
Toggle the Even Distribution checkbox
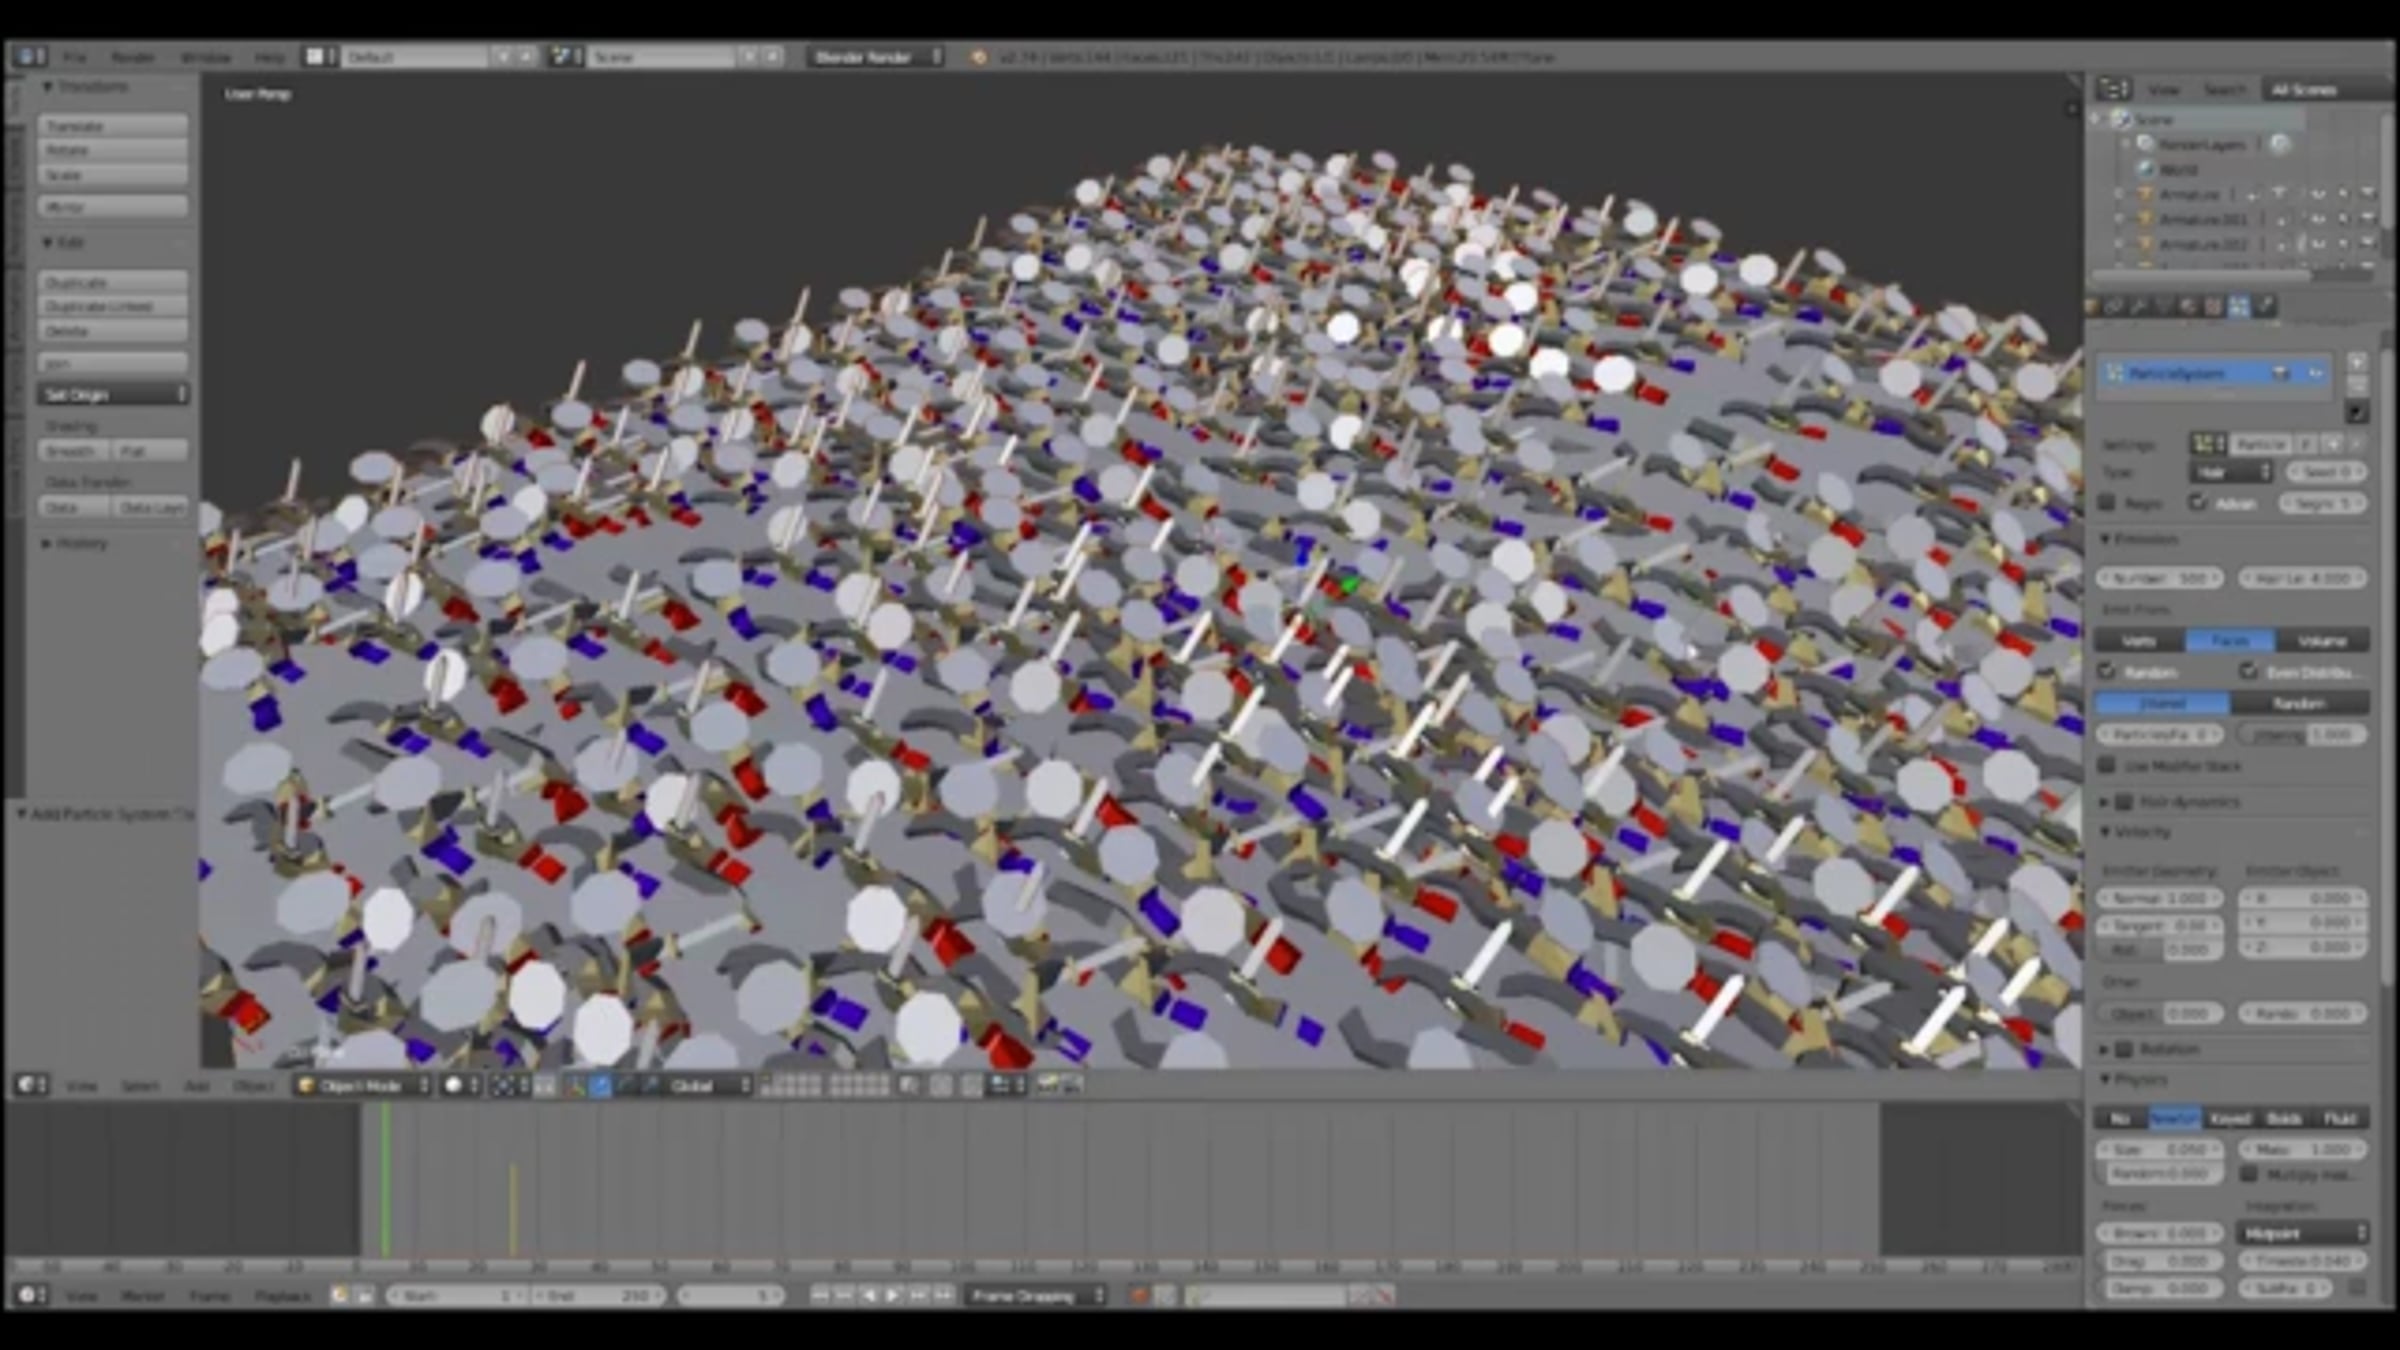click(2249, 671)
